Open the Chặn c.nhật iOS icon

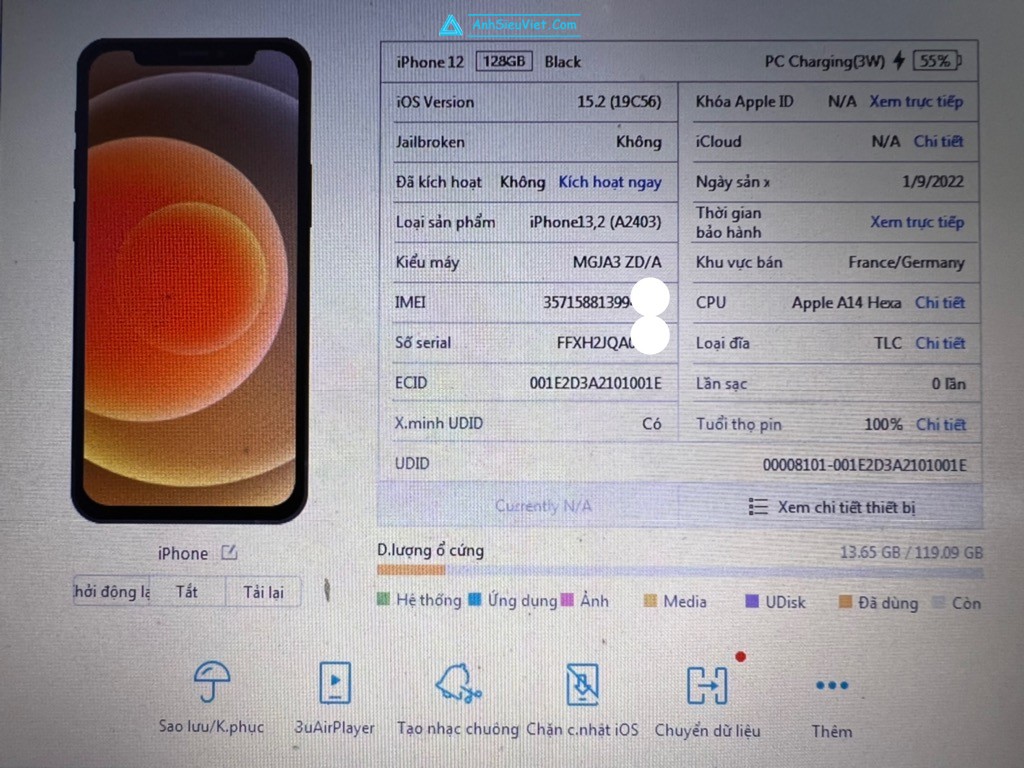(583, 684)
